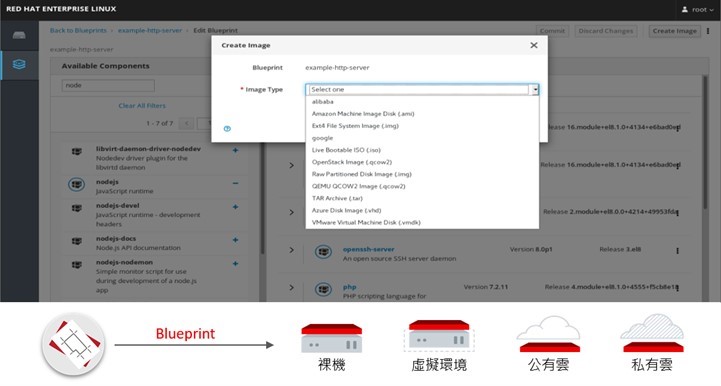This screenshot has height=386, width=721.
Task: Click the nodejs-docs package icon
Action: point(76,241)
